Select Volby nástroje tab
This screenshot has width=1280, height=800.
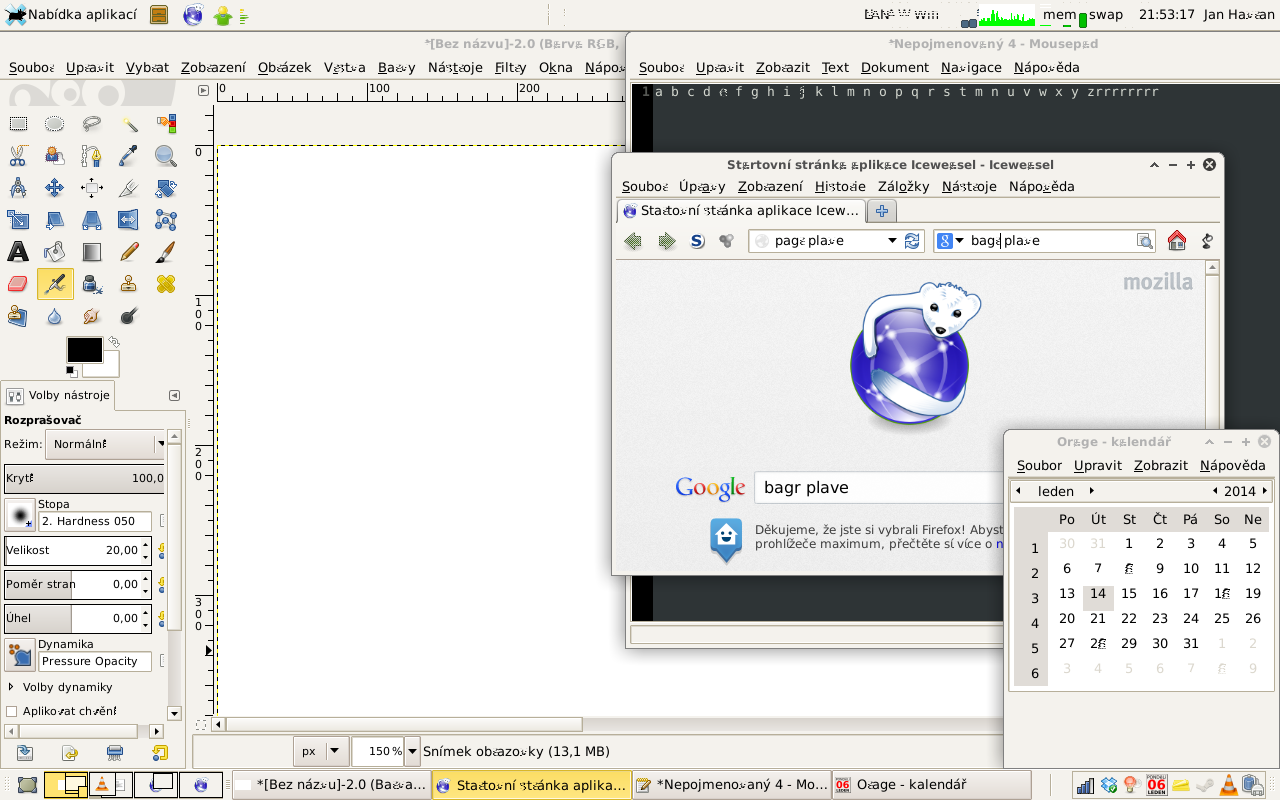(59, 395)
